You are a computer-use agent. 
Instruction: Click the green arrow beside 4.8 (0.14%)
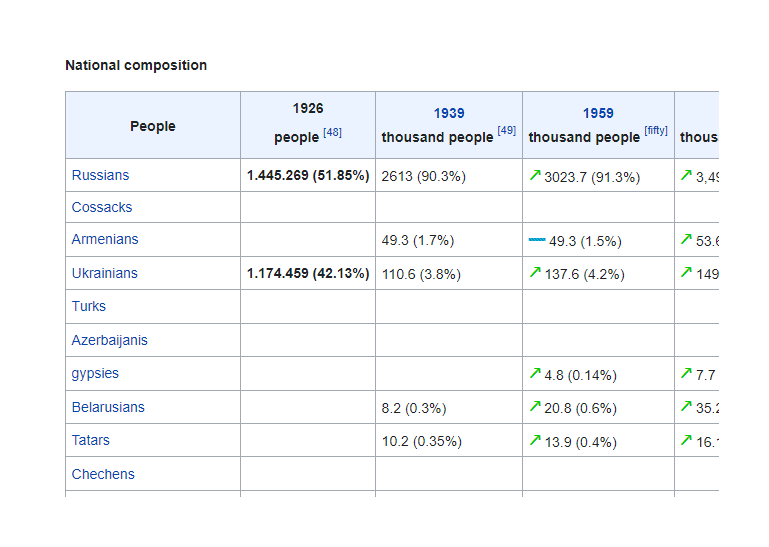(535, 374)
